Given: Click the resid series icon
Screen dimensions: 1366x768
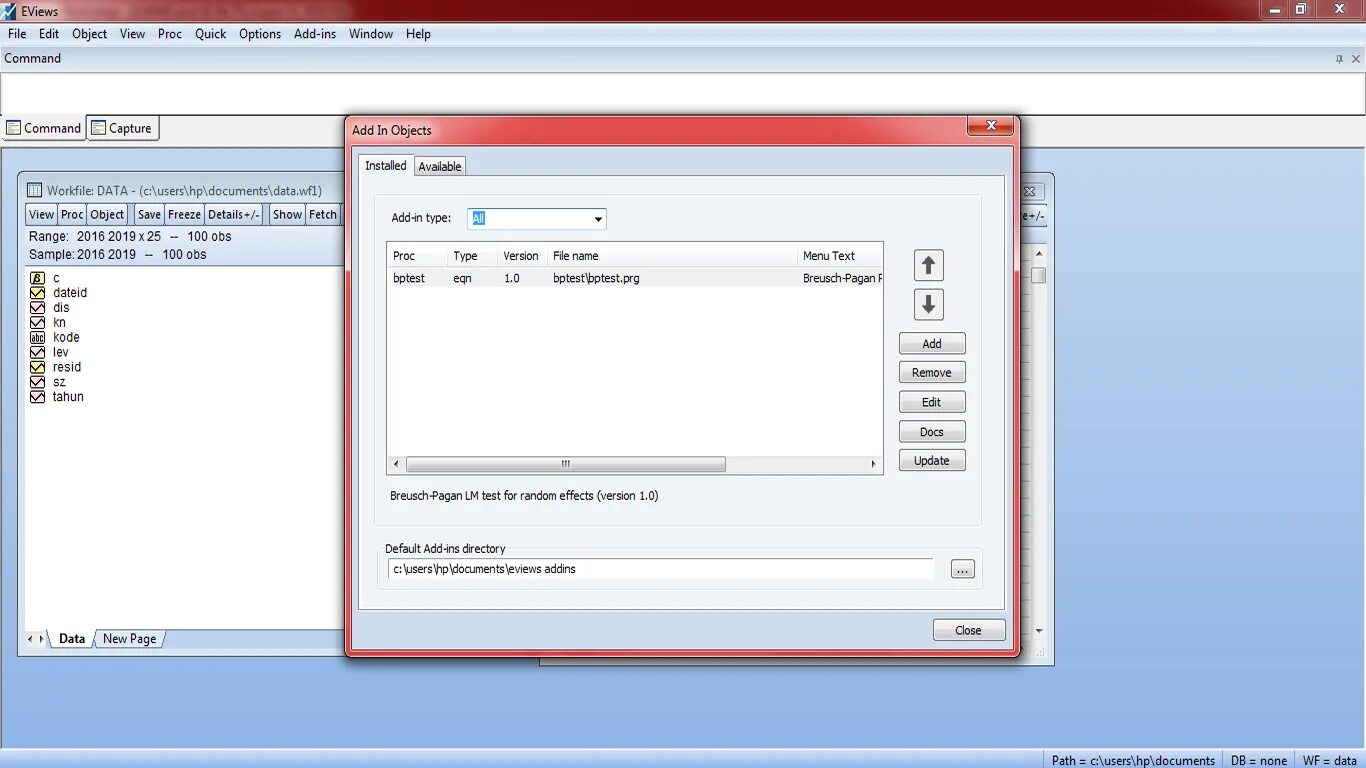Looking at the screenshot, I should pos(37,367).
